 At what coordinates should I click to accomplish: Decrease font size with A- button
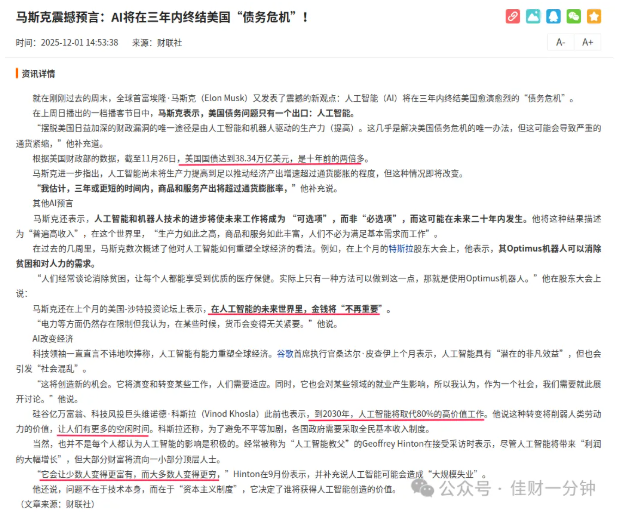pos(561,42)
